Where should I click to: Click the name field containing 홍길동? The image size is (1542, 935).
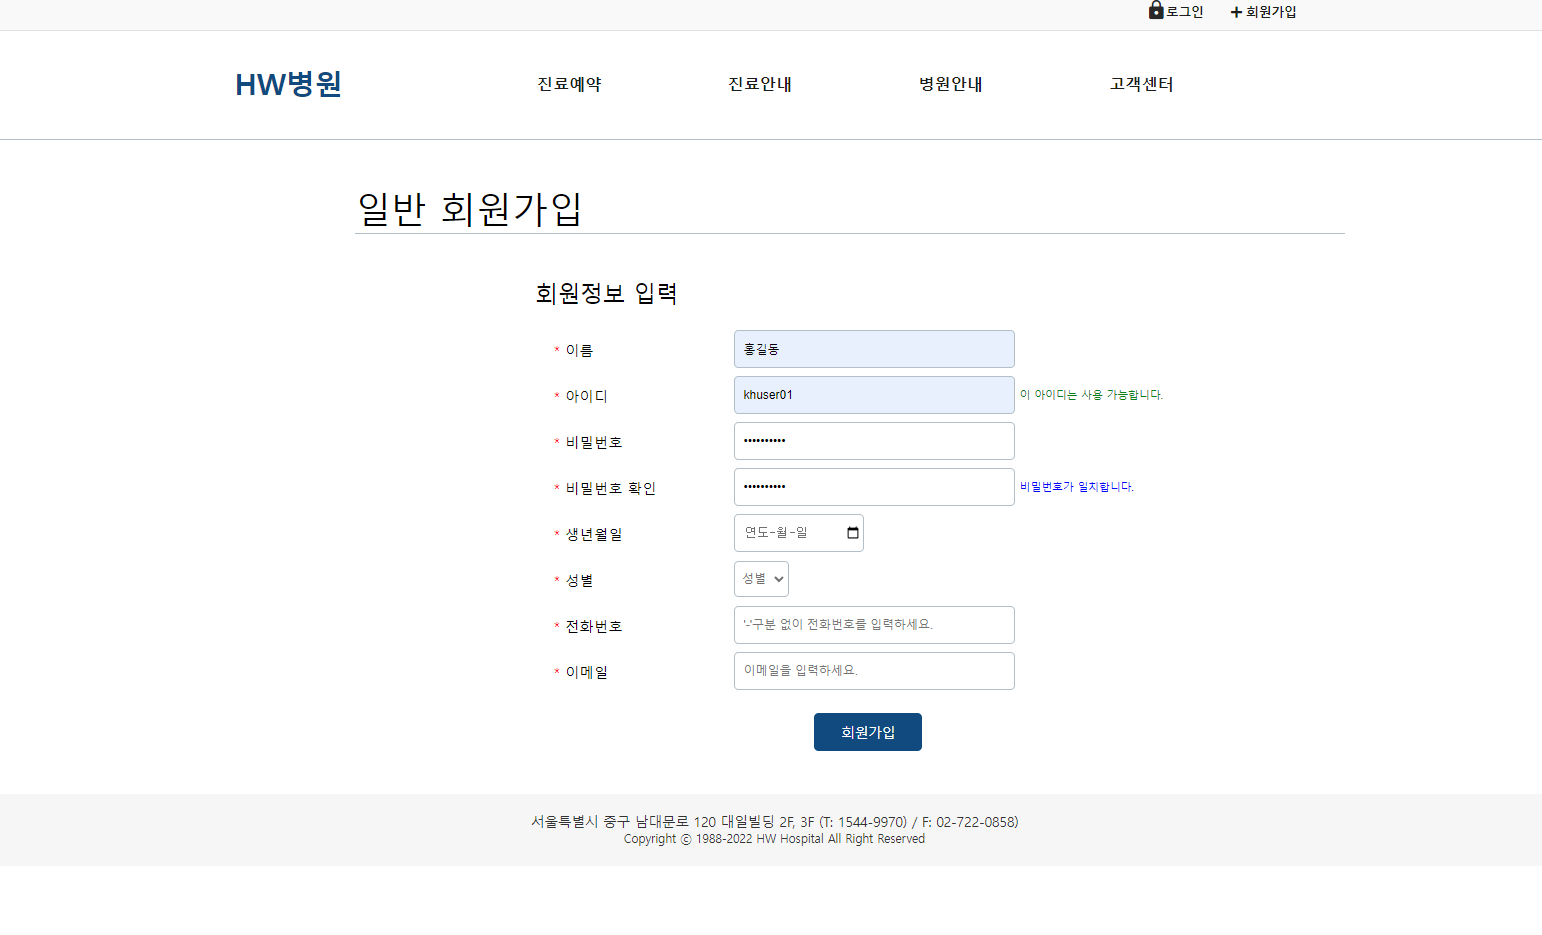[873, 348]
